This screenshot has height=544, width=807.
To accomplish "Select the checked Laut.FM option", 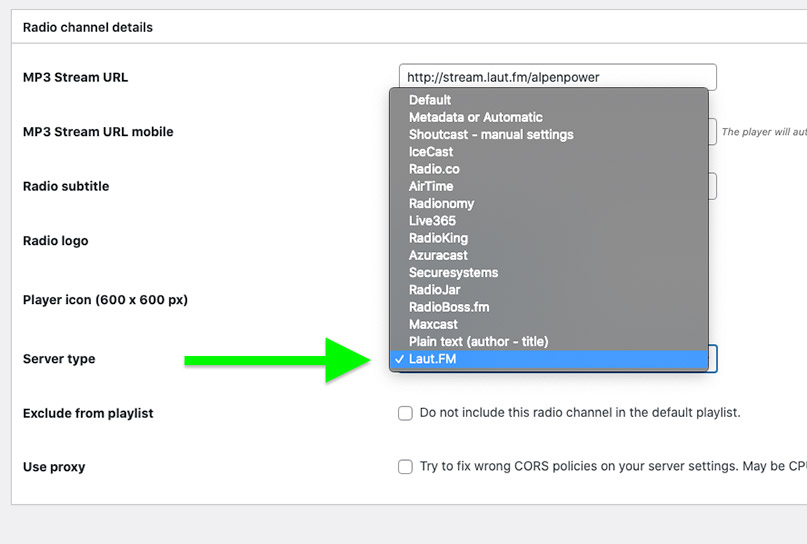I will click(432, 359).
